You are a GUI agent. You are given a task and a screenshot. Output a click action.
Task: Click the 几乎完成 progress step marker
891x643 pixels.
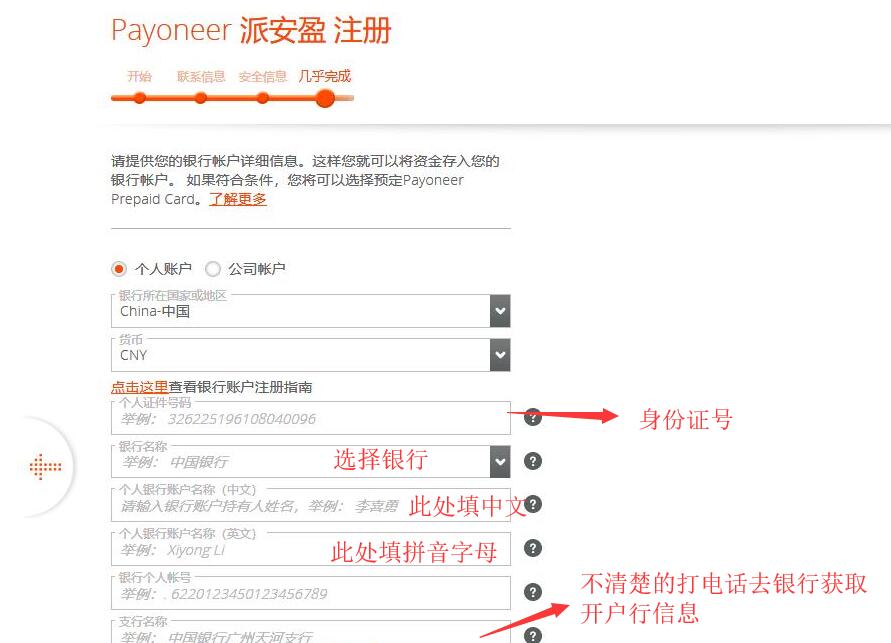point(325,97)
